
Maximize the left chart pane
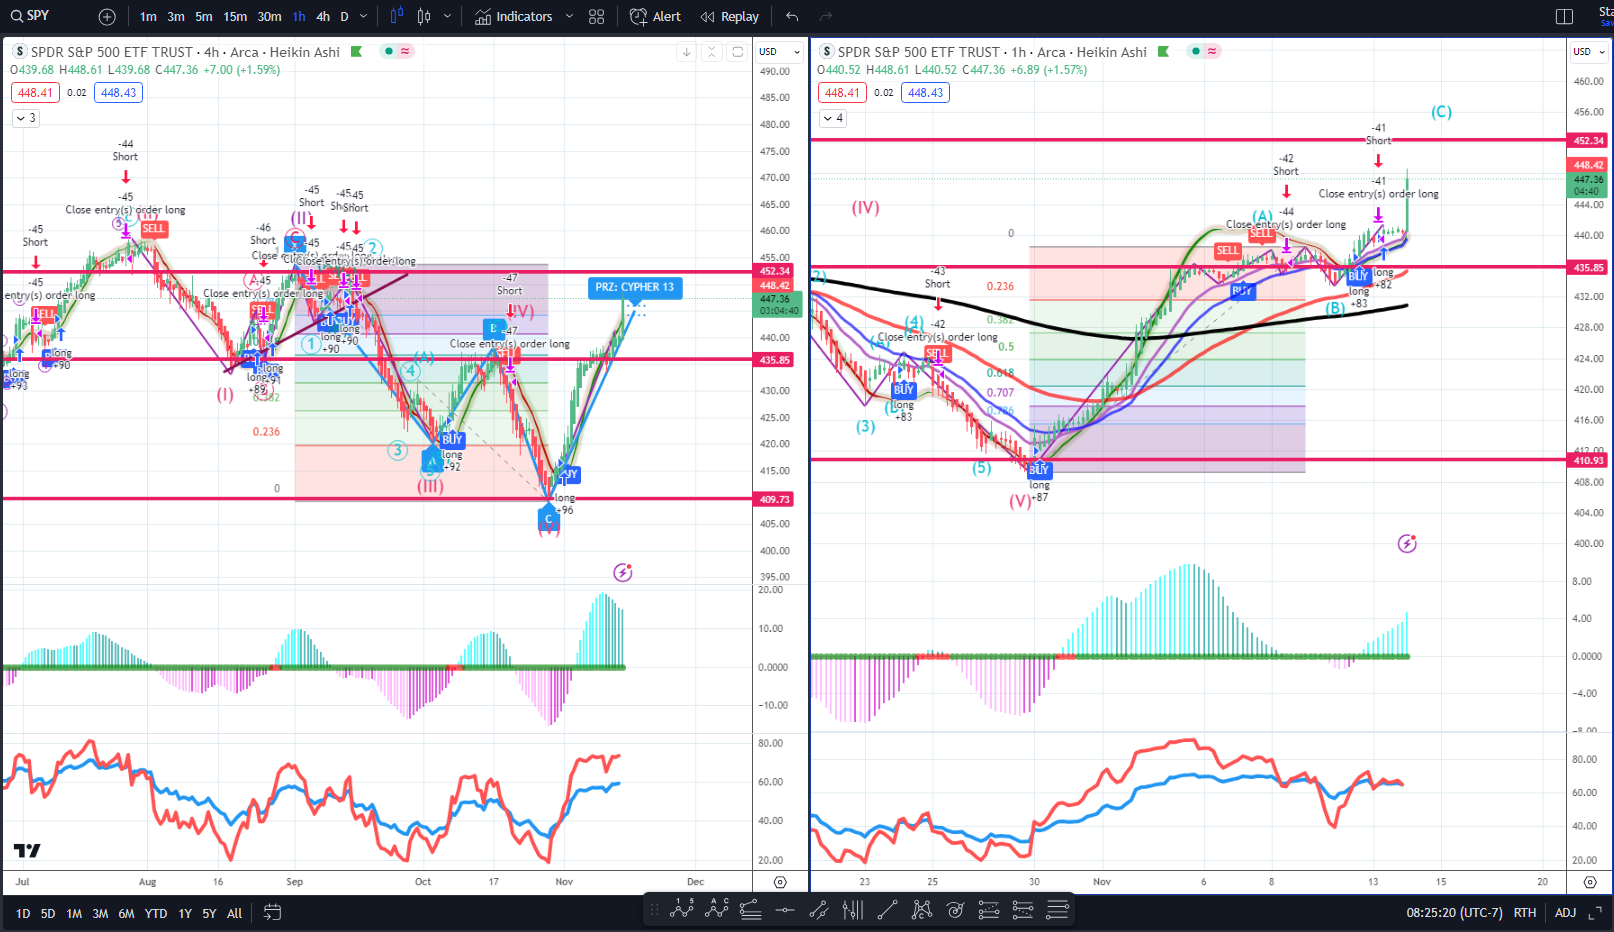tap(737, 52)
